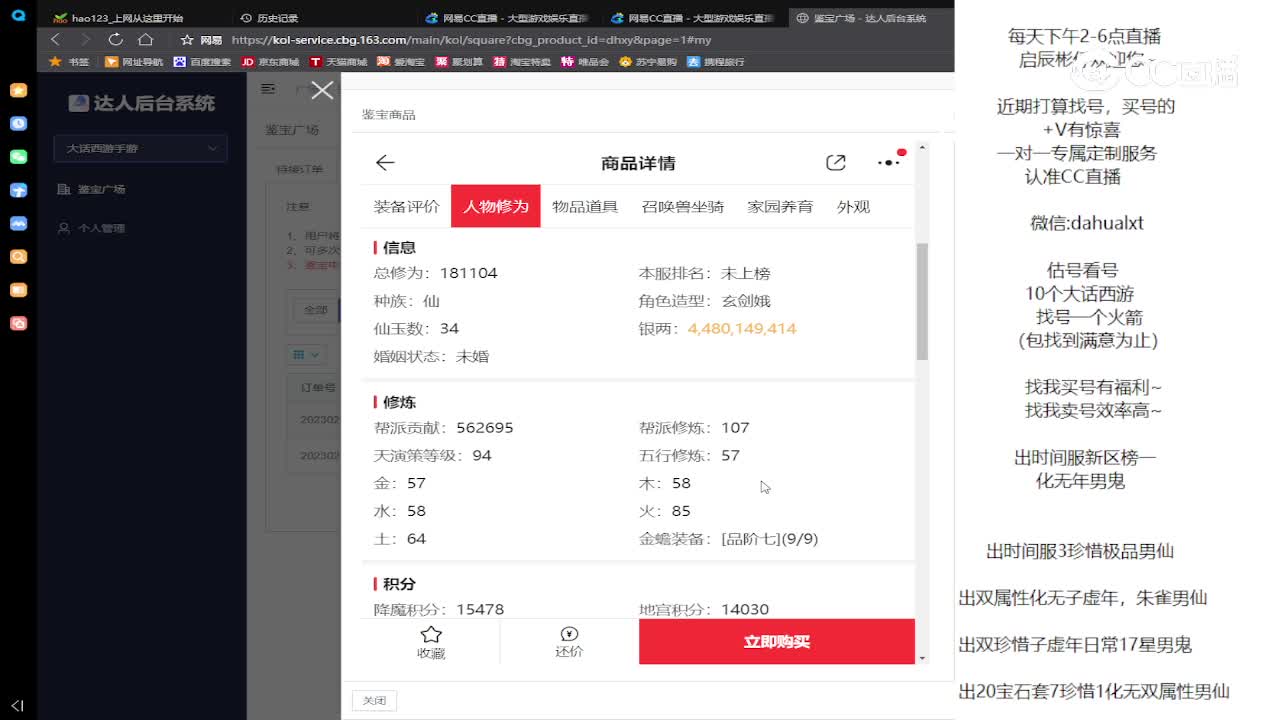Click the browser logo icon at top-left
This screenshot has height=720, width=1280.
point(18,16)
